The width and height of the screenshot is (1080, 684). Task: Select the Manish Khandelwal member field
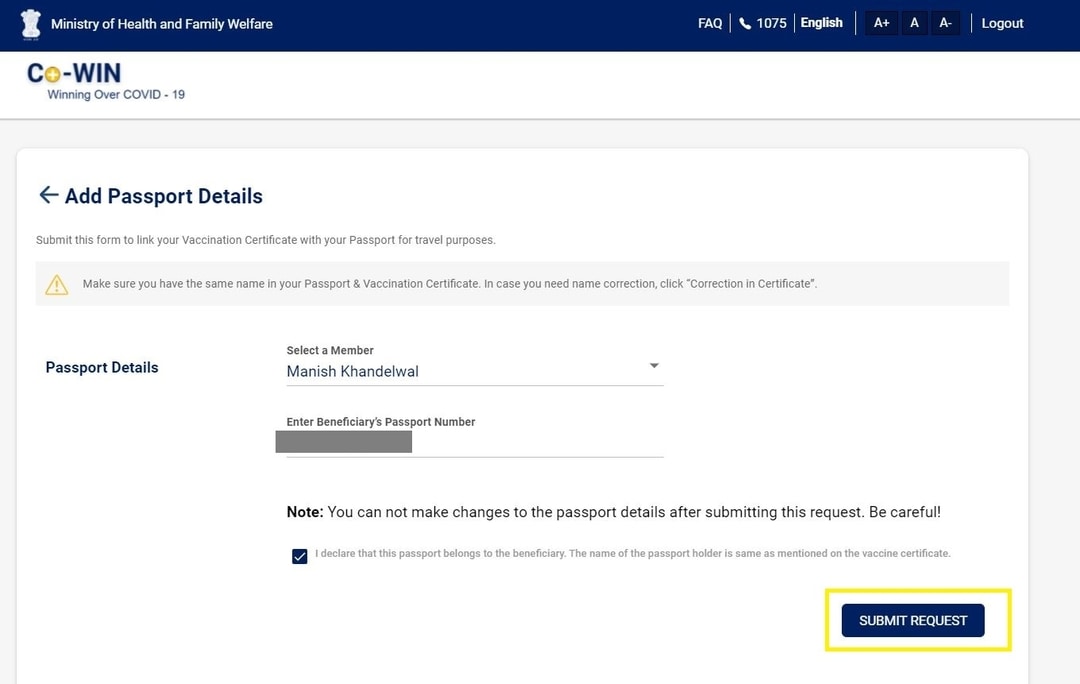pos(475,371)
